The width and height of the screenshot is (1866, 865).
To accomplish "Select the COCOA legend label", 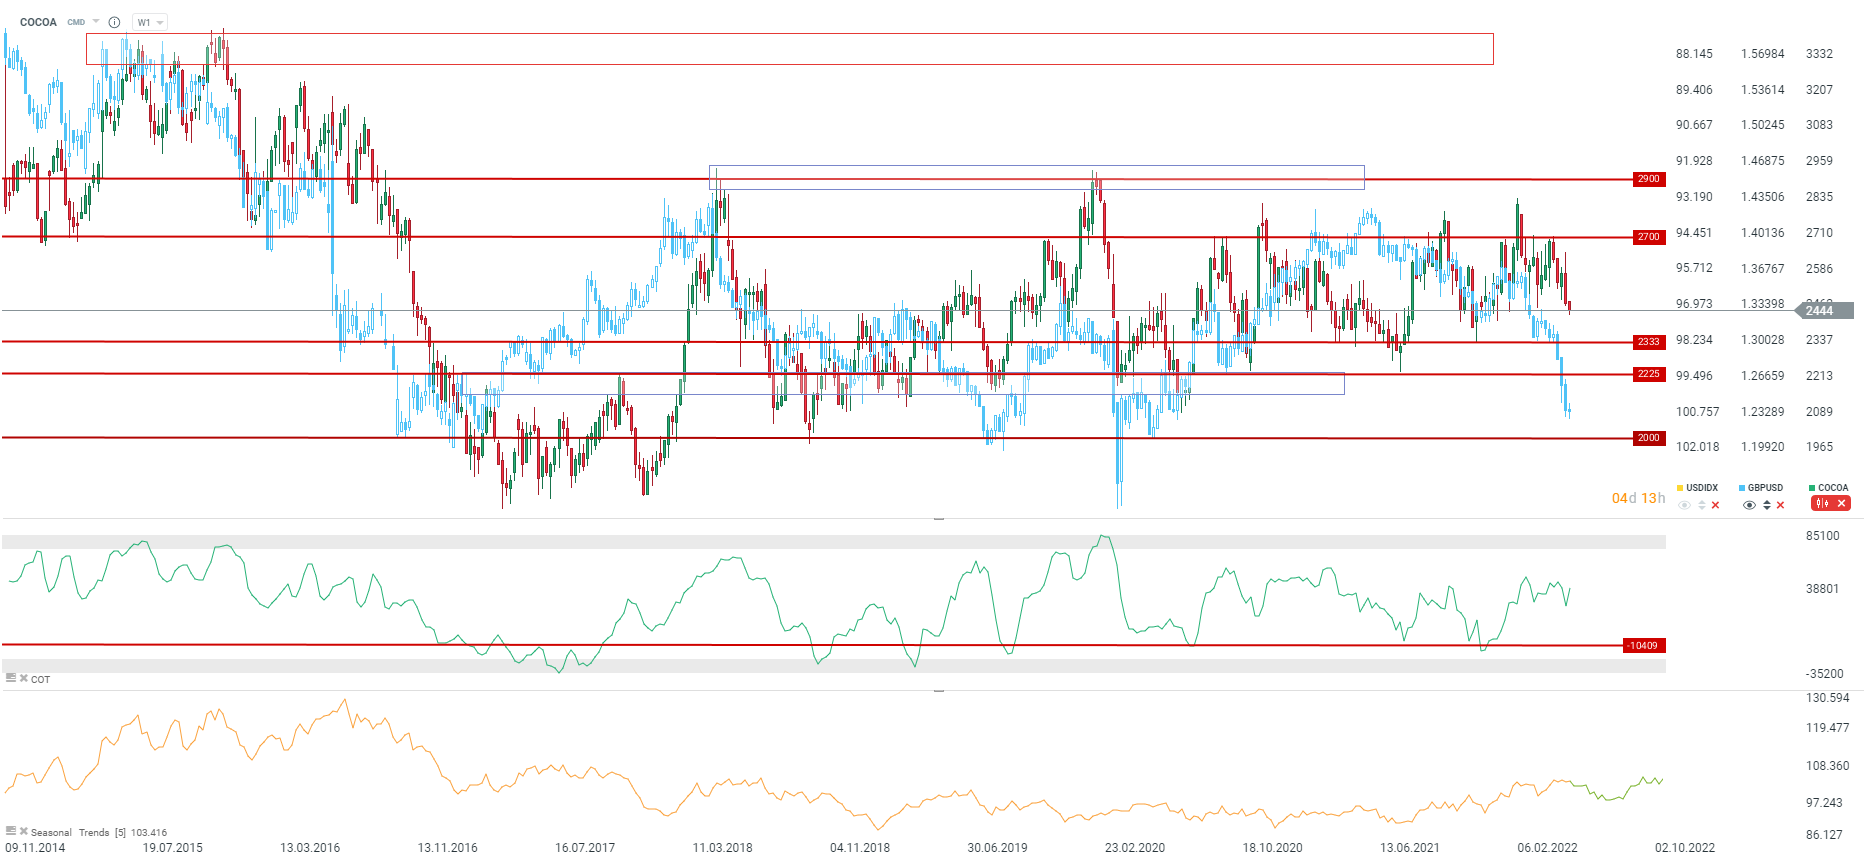I will 1833,488.
